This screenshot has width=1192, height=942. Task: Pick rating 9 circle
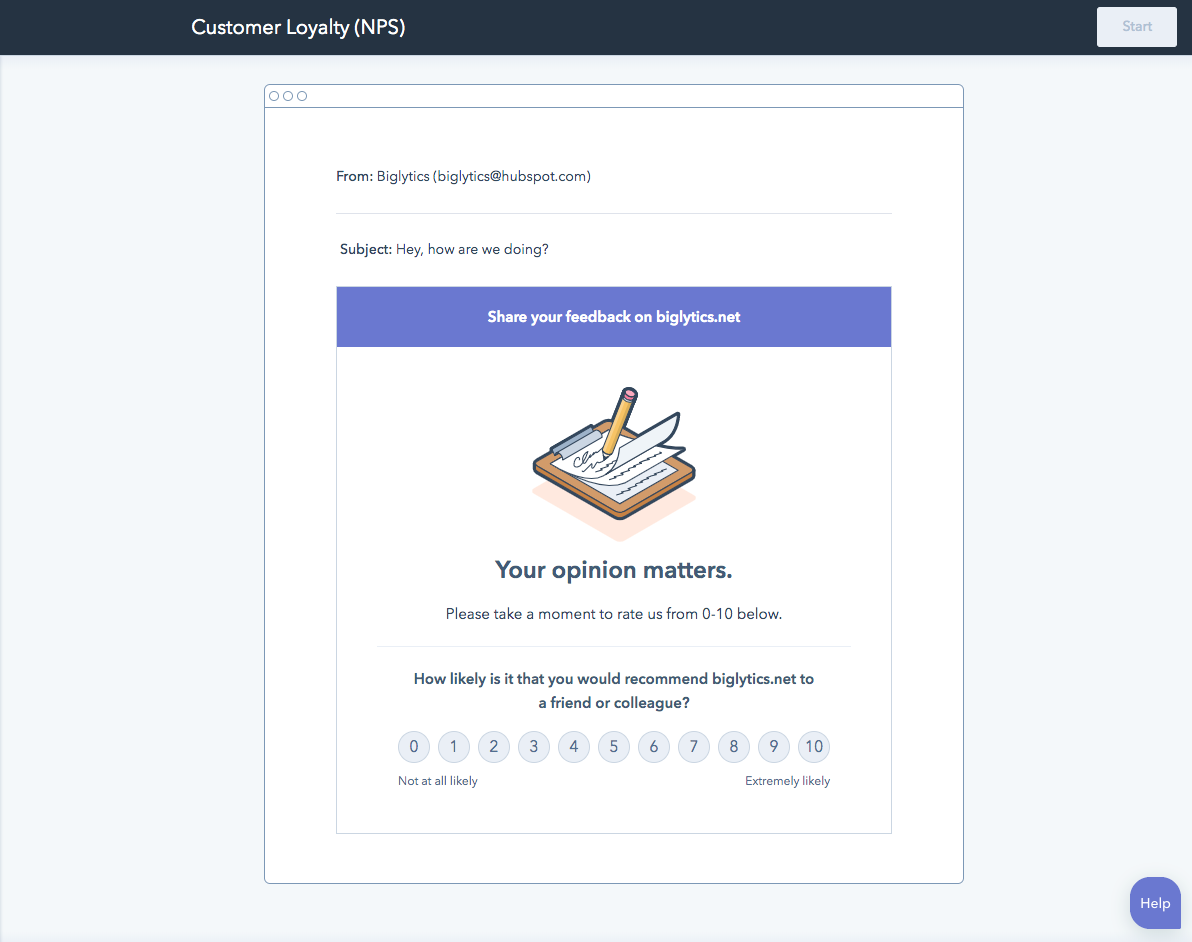point(774,747)
